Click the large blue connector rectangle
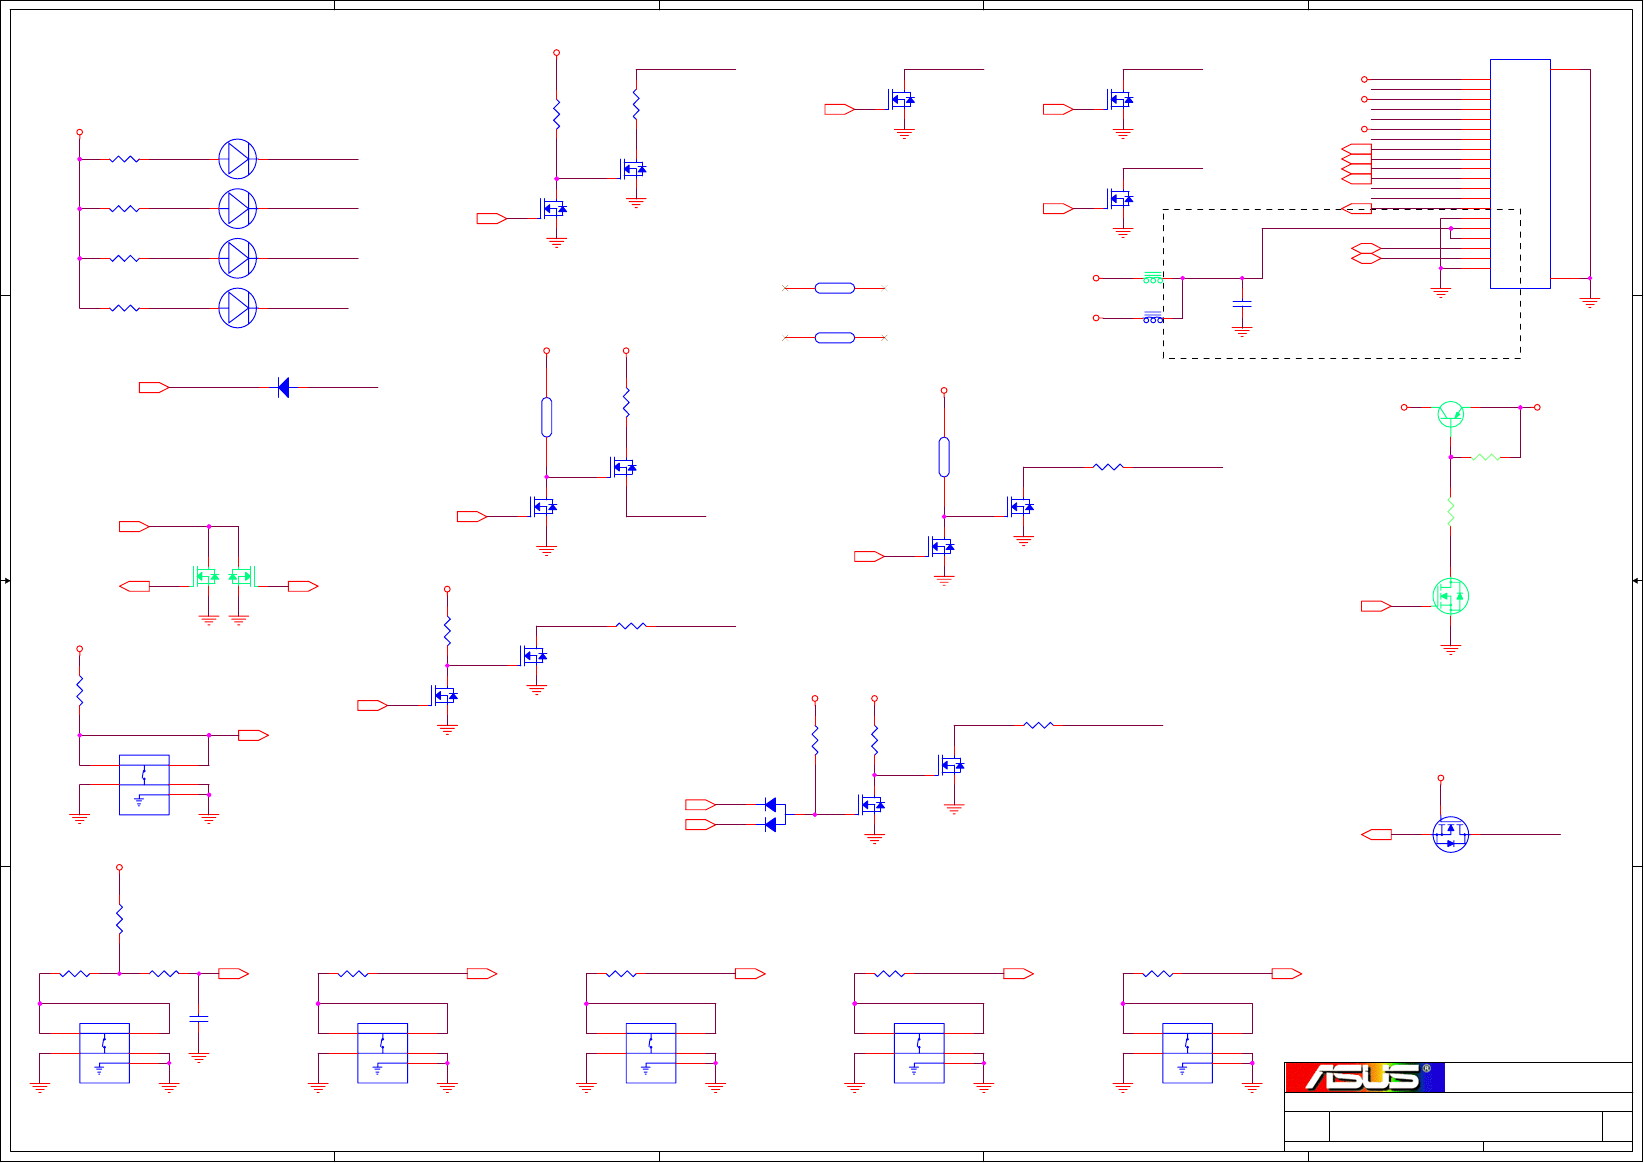The width and height of the screenshot is (1644, 1163). point(1520,174)
